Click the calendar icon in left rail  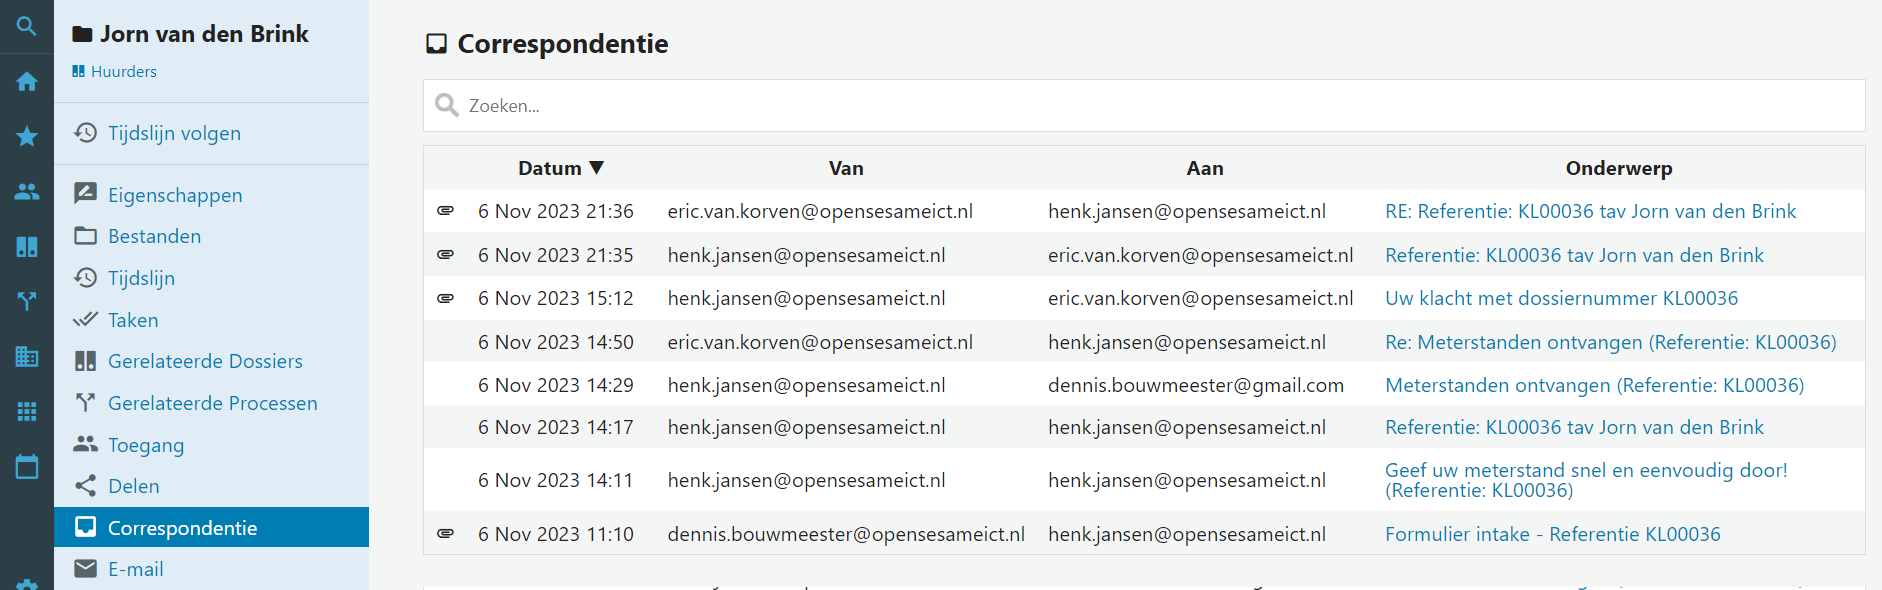click(27, 466)
